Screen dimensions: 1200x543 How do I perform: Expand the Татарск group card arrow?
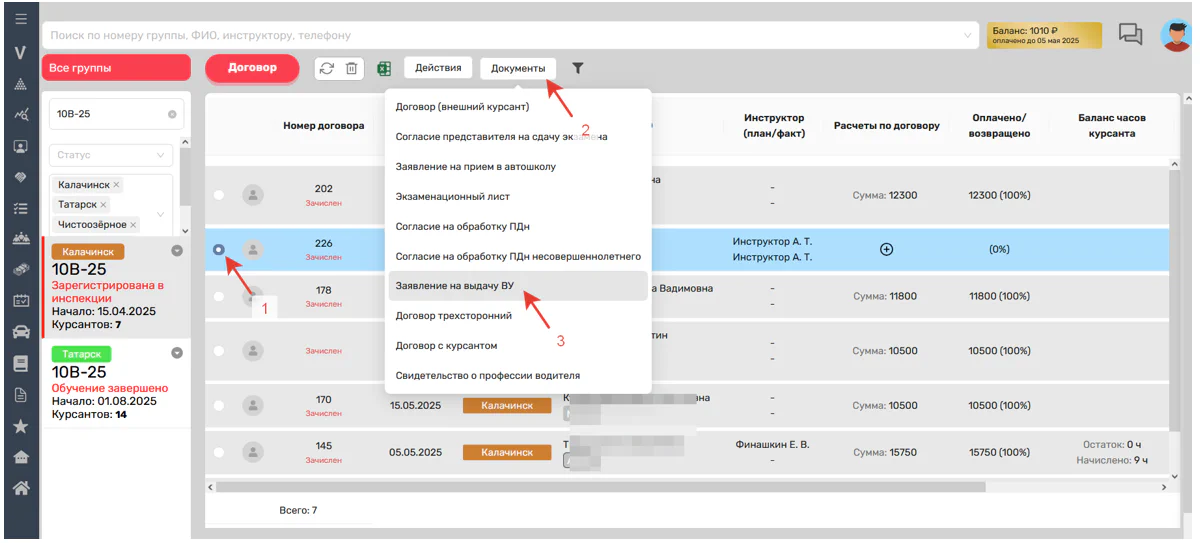[x=177, y=352]
